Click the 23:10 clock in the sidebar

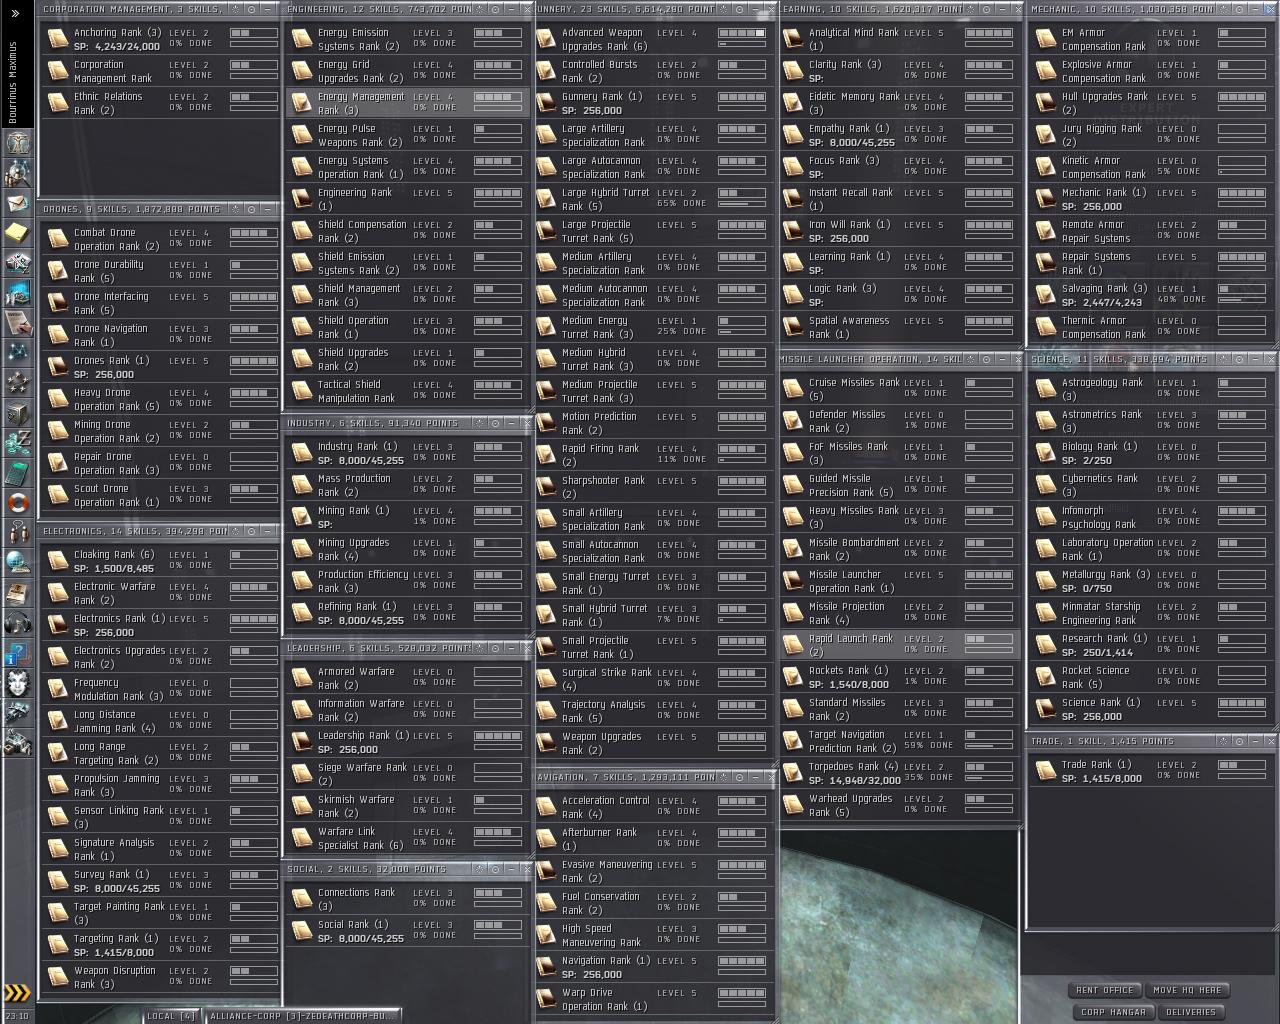coord(17,1016)
